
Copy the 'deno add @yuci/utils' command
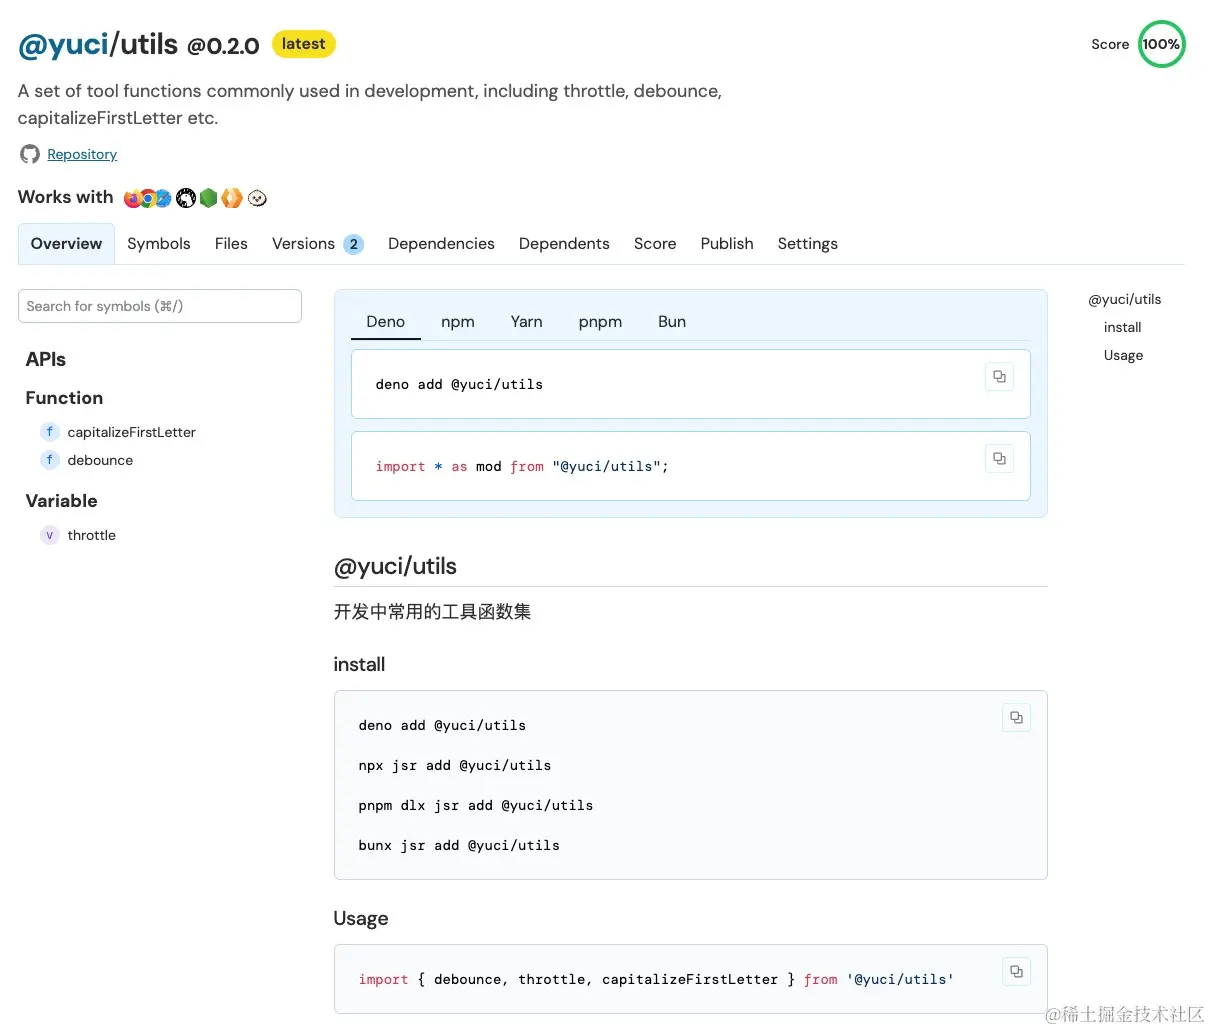pos(999,377)
